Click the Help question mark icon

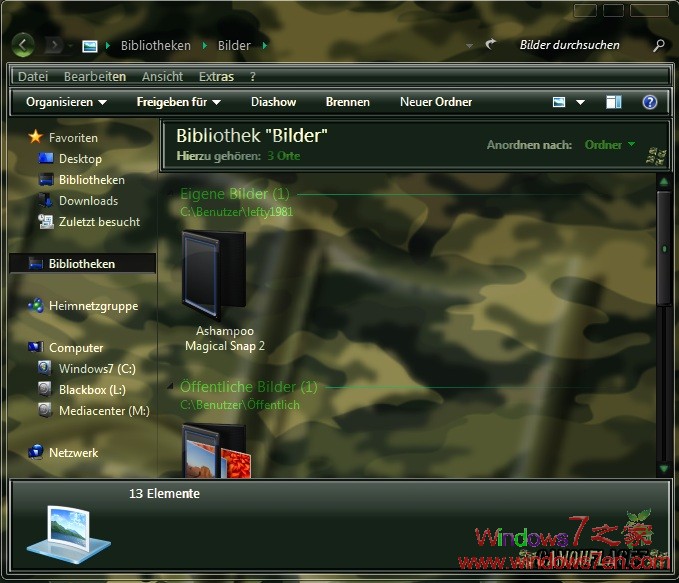pyautogui.click(x=649, y=102)
